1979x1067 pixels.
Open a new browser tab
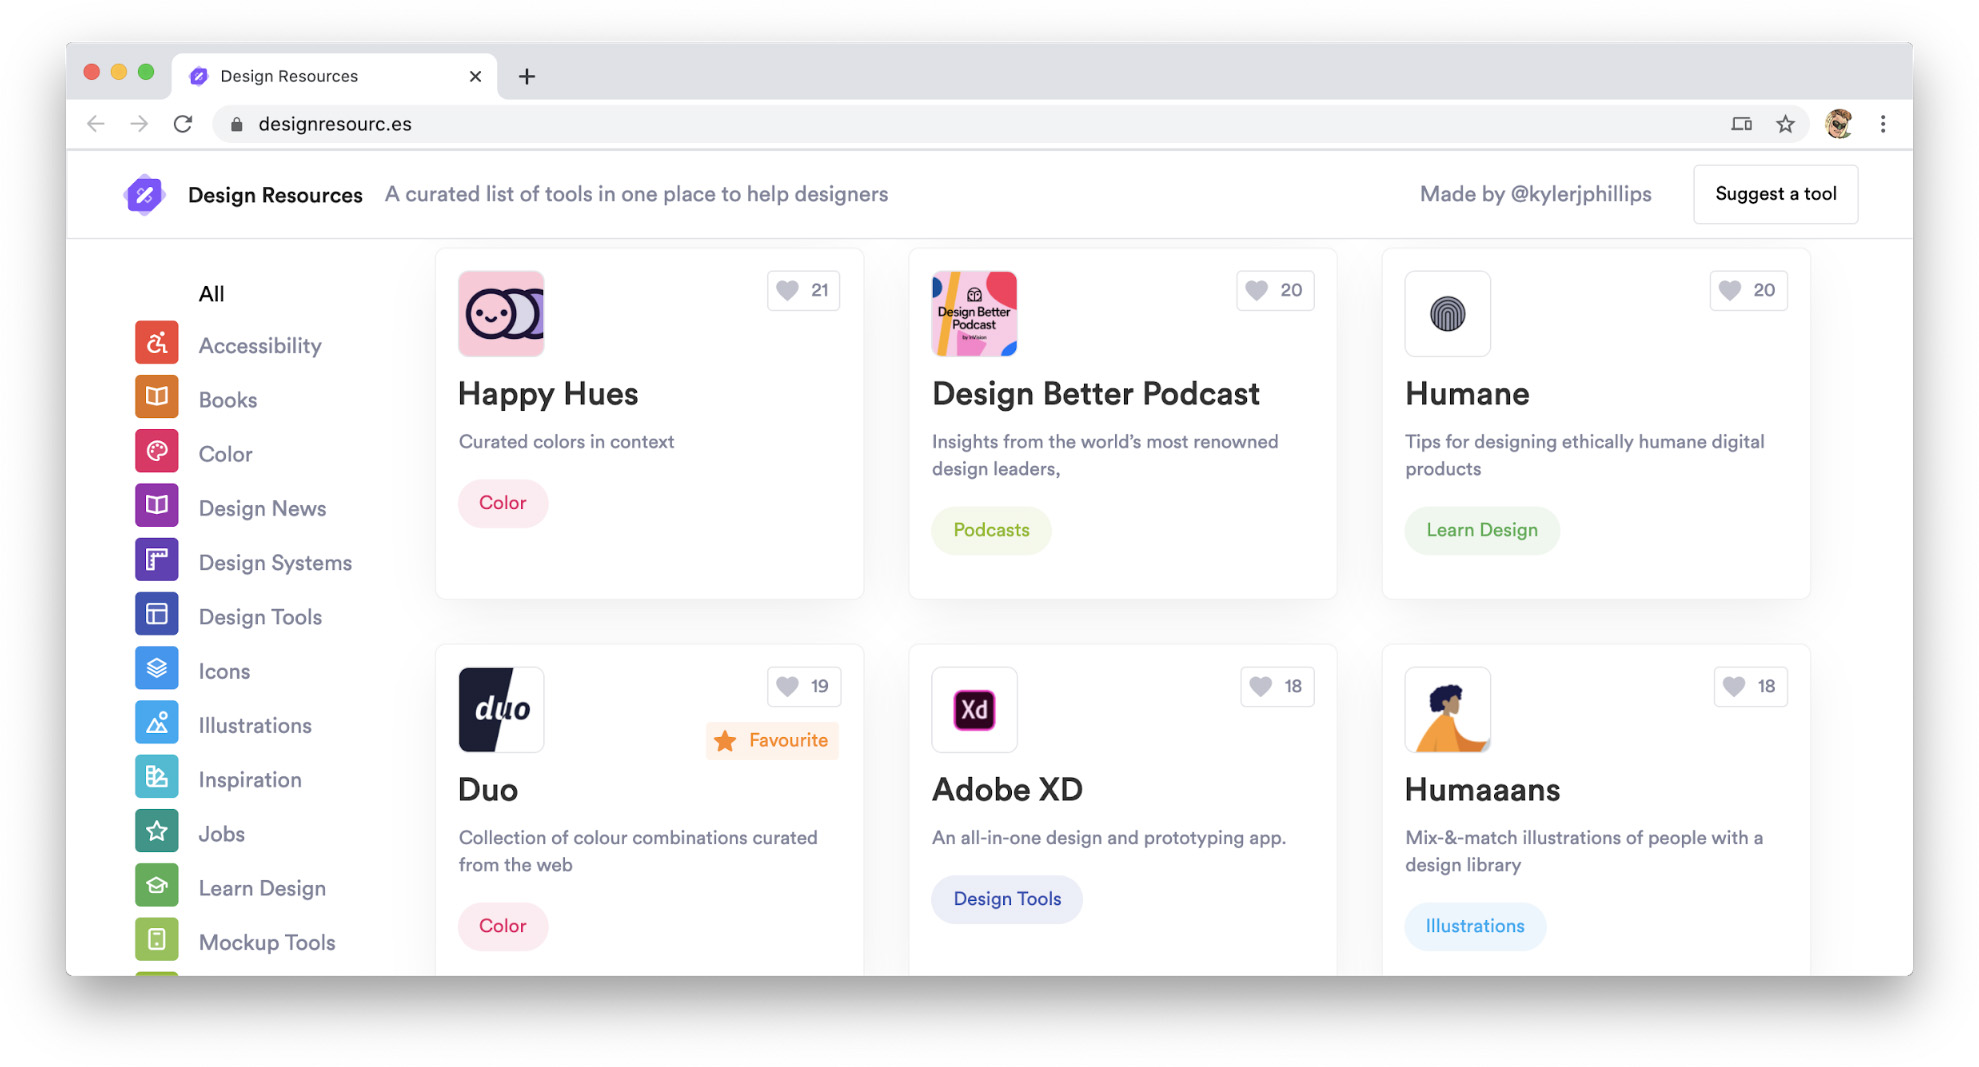(527, 76)
